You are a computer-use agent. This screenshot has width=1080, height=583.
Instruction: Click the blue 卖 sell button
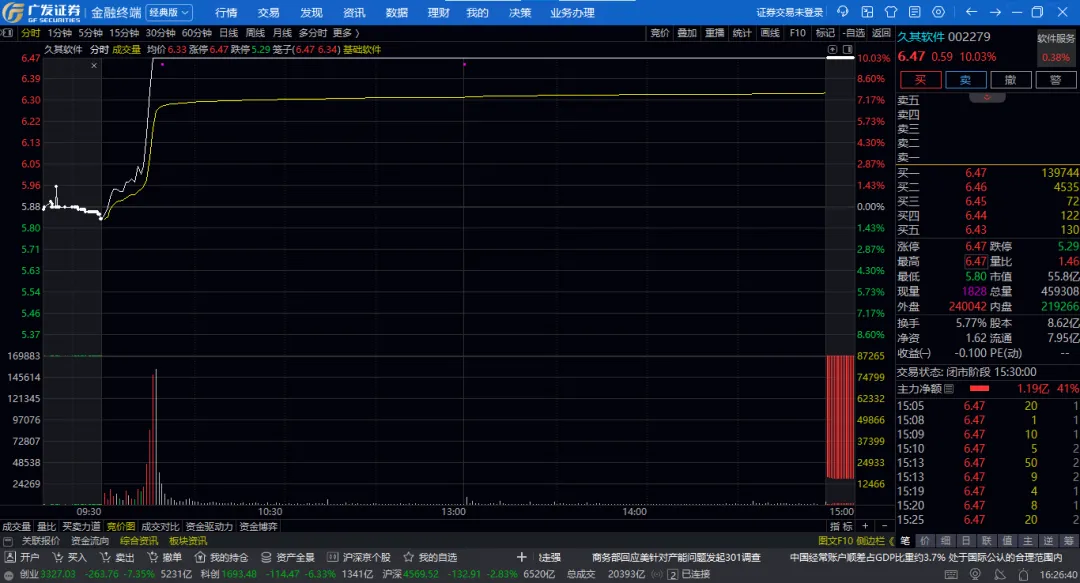click(966, 80)
